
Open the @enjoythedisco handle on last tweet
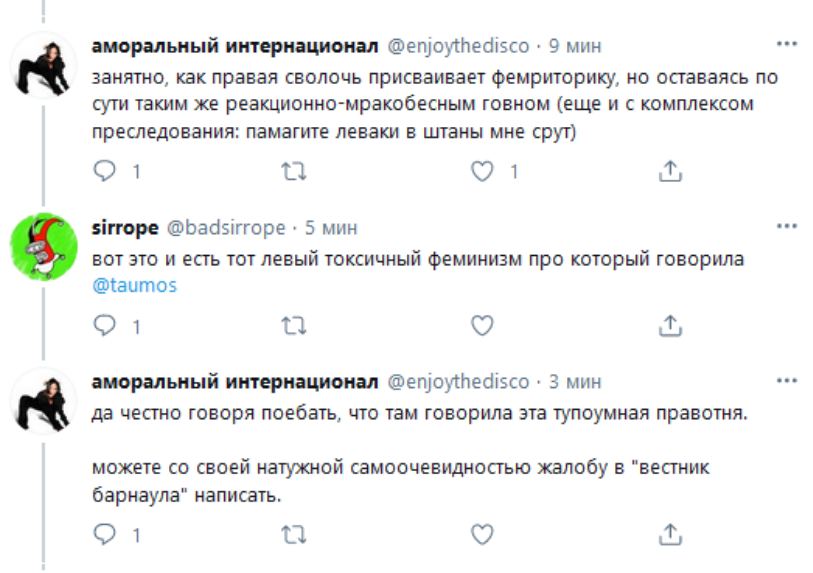[x=458, y=382]
